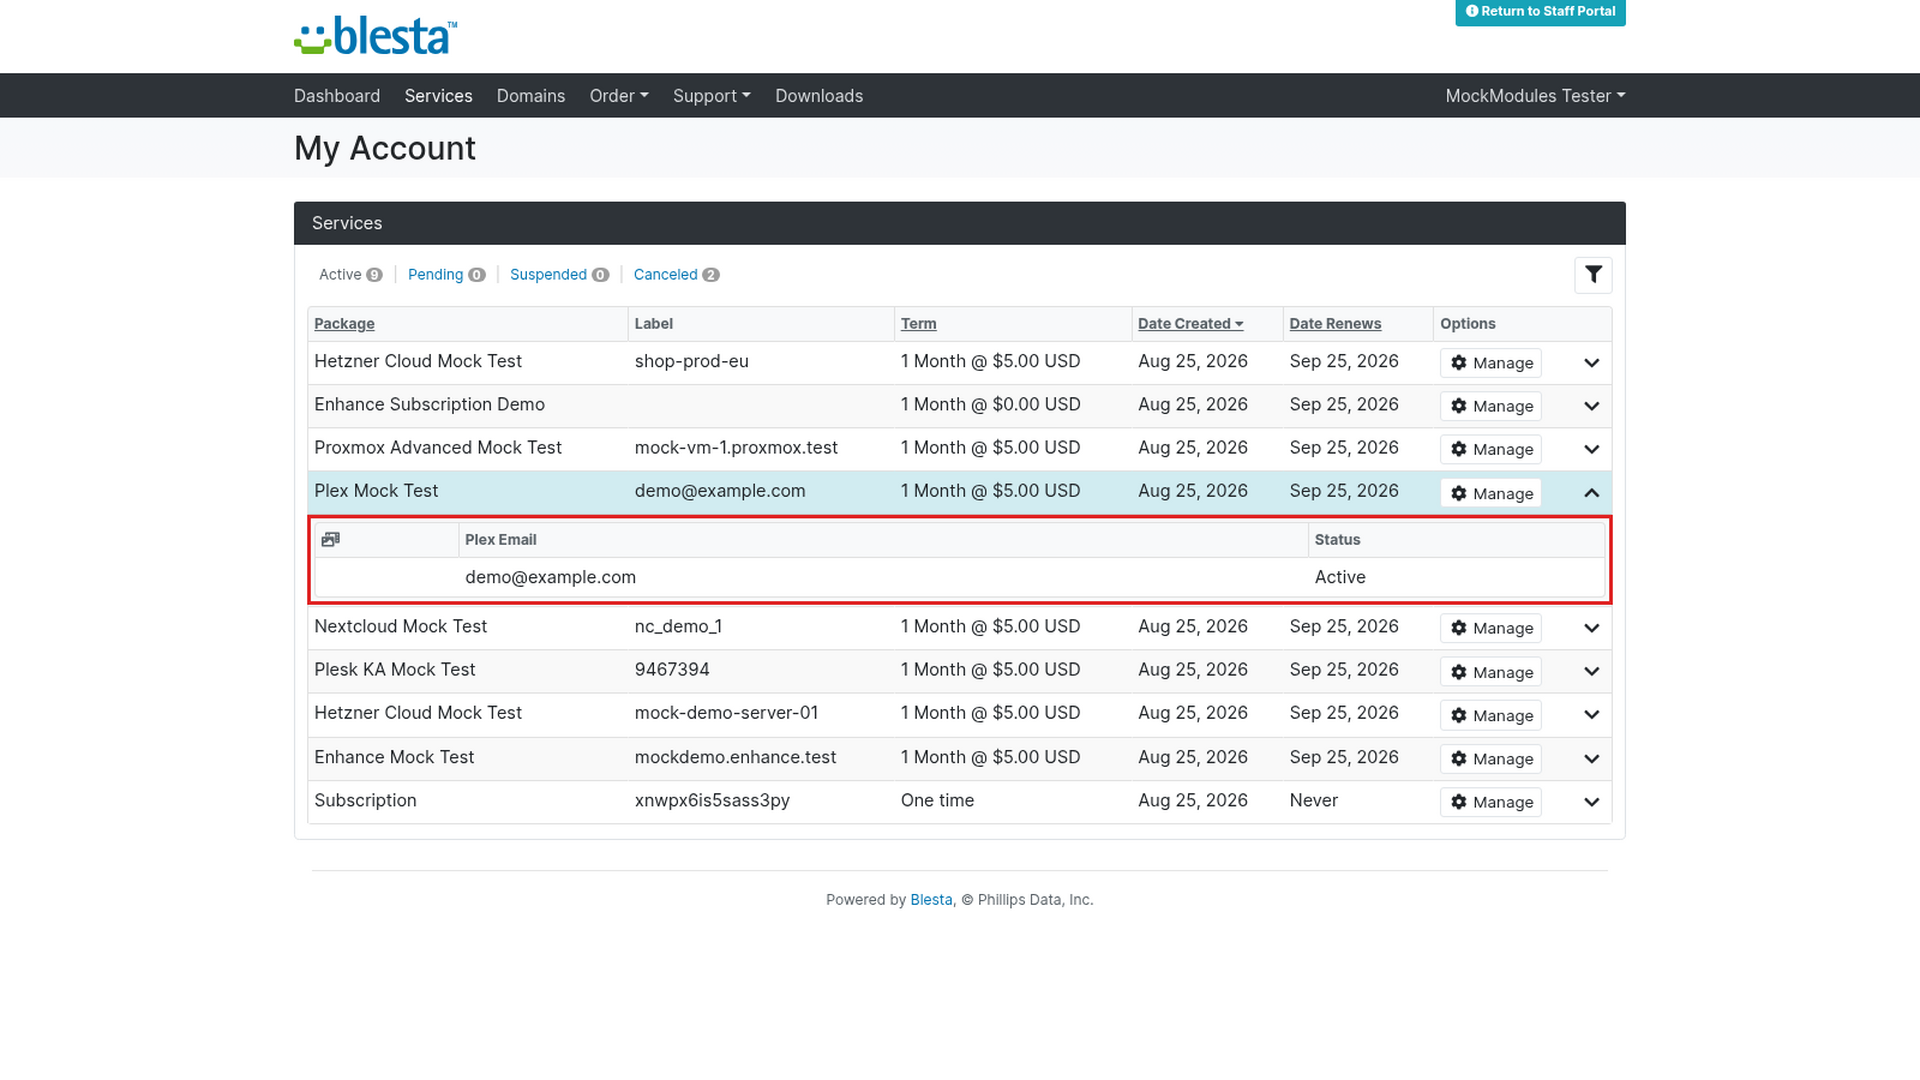Click the Never renewal date cell

(x=1313, y=801)
